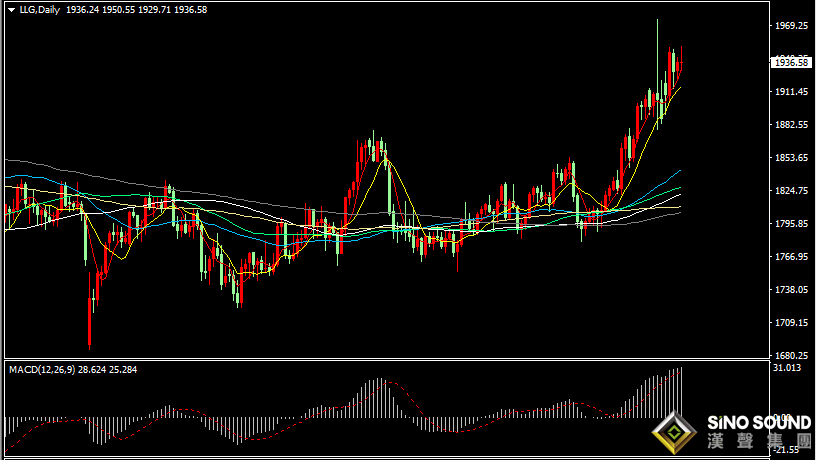Click the 1709.15 price axis label
Image resolution: width=816 pixels, height=460 pixels.
point(792,323)
